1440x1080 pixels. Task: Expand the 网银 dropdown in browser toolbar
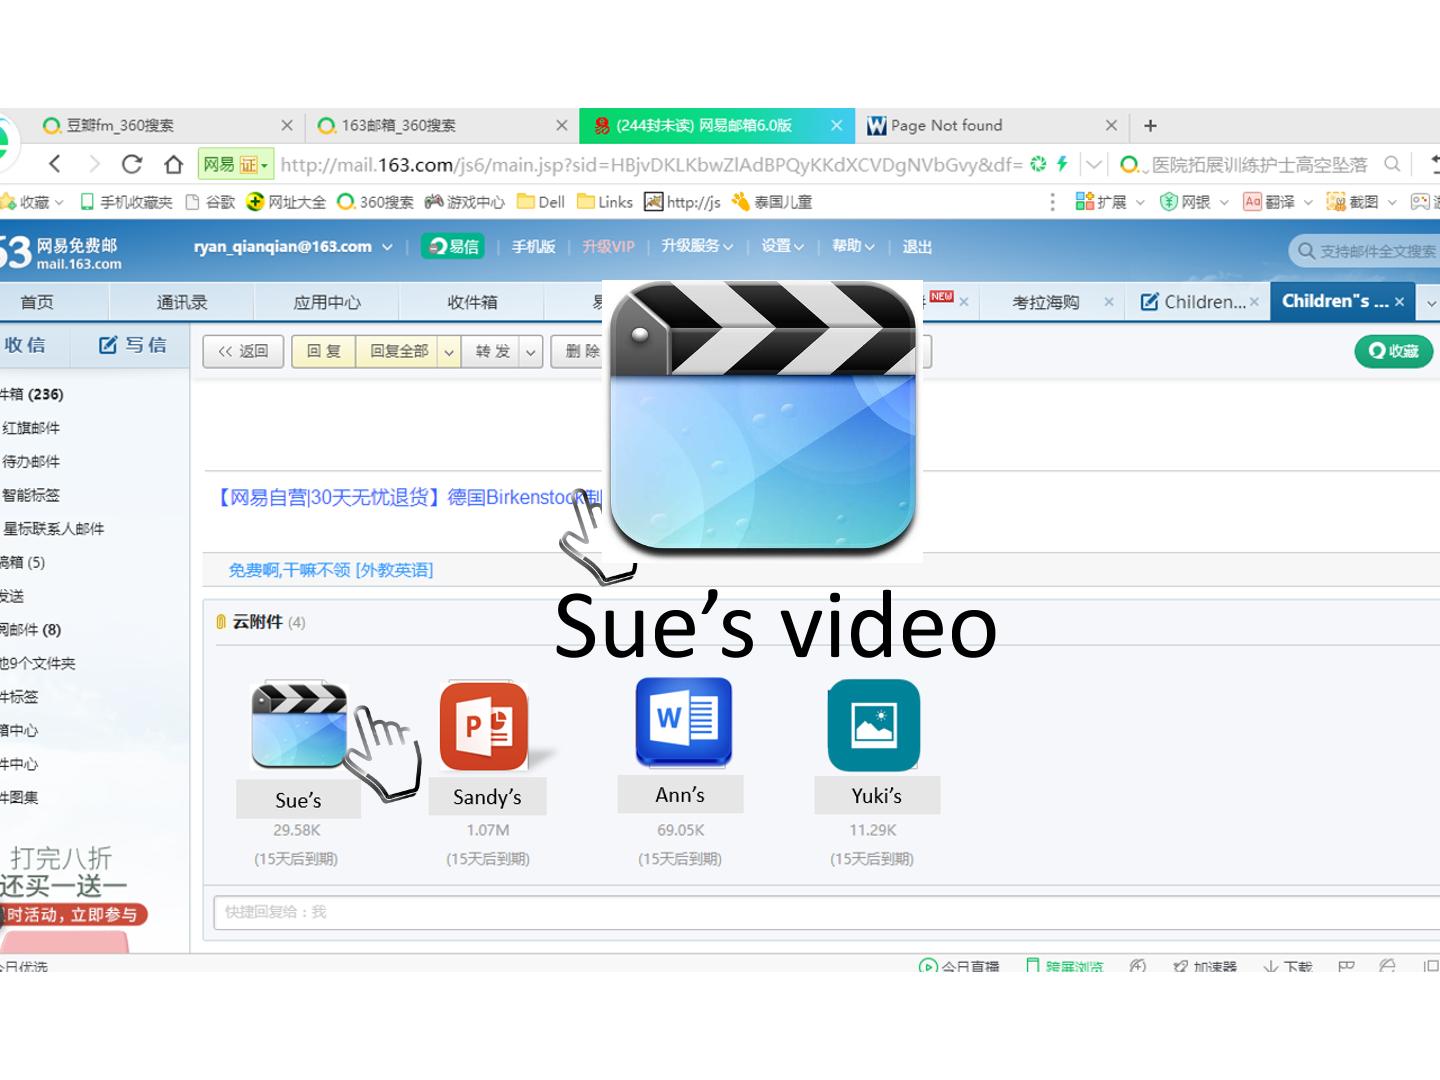click(x=1223, y=202)
